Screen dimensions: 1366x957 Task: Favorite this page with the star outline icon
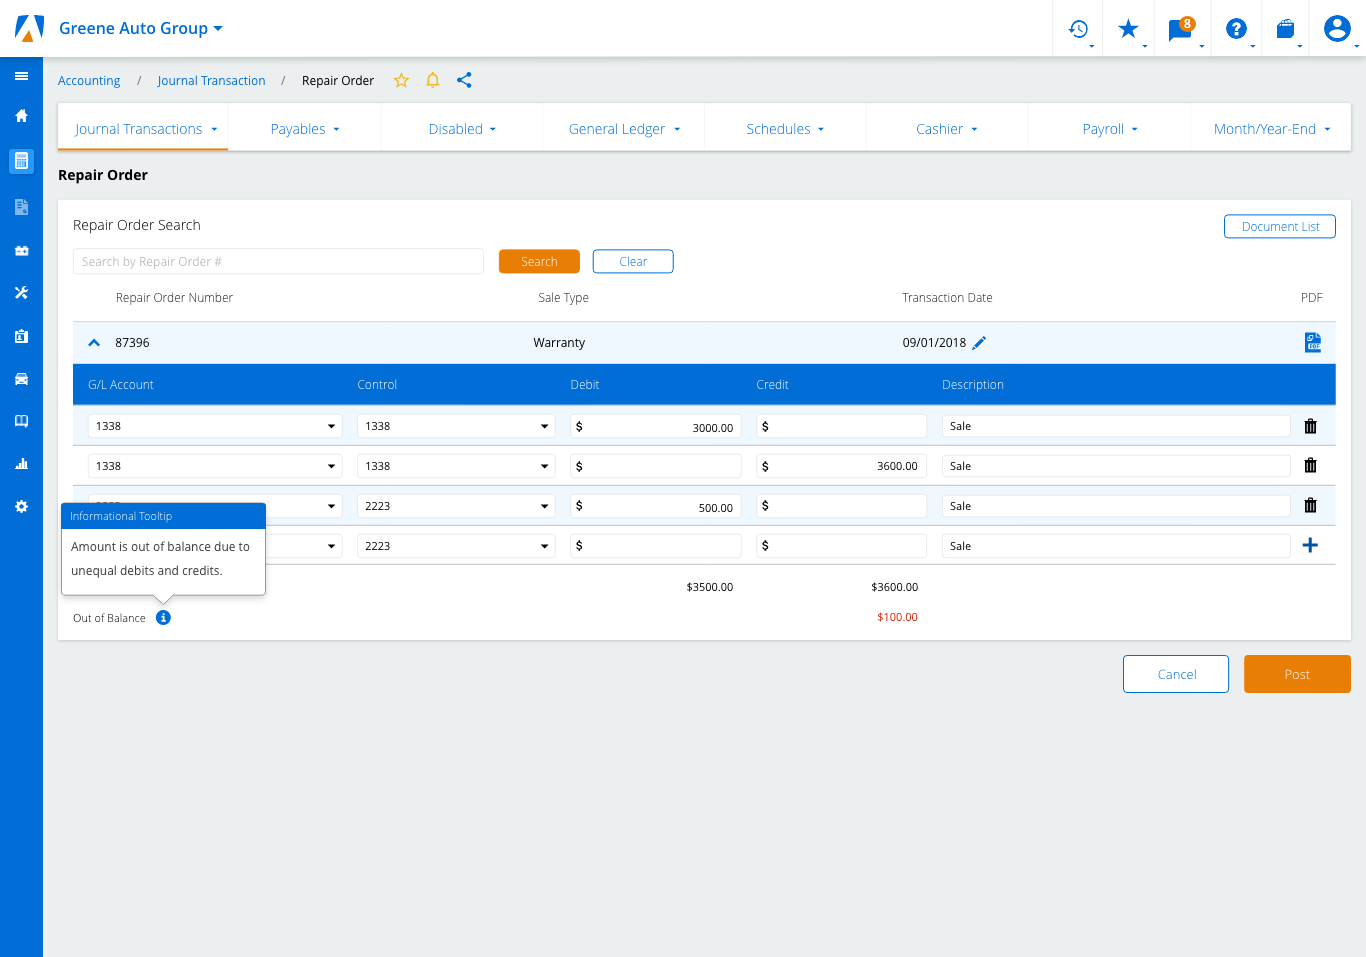(401, 80)
